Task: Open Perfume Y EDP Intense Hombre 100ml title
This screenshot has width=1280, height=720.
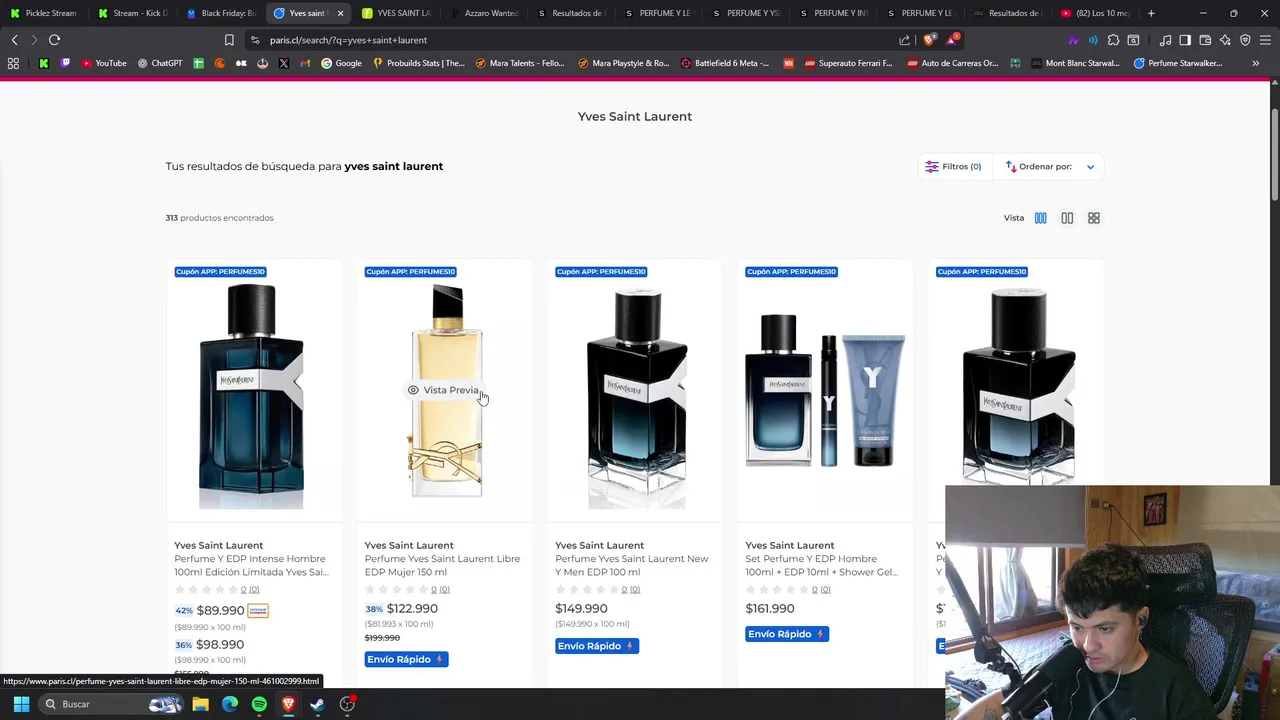Action: click(x=251, y=565)
